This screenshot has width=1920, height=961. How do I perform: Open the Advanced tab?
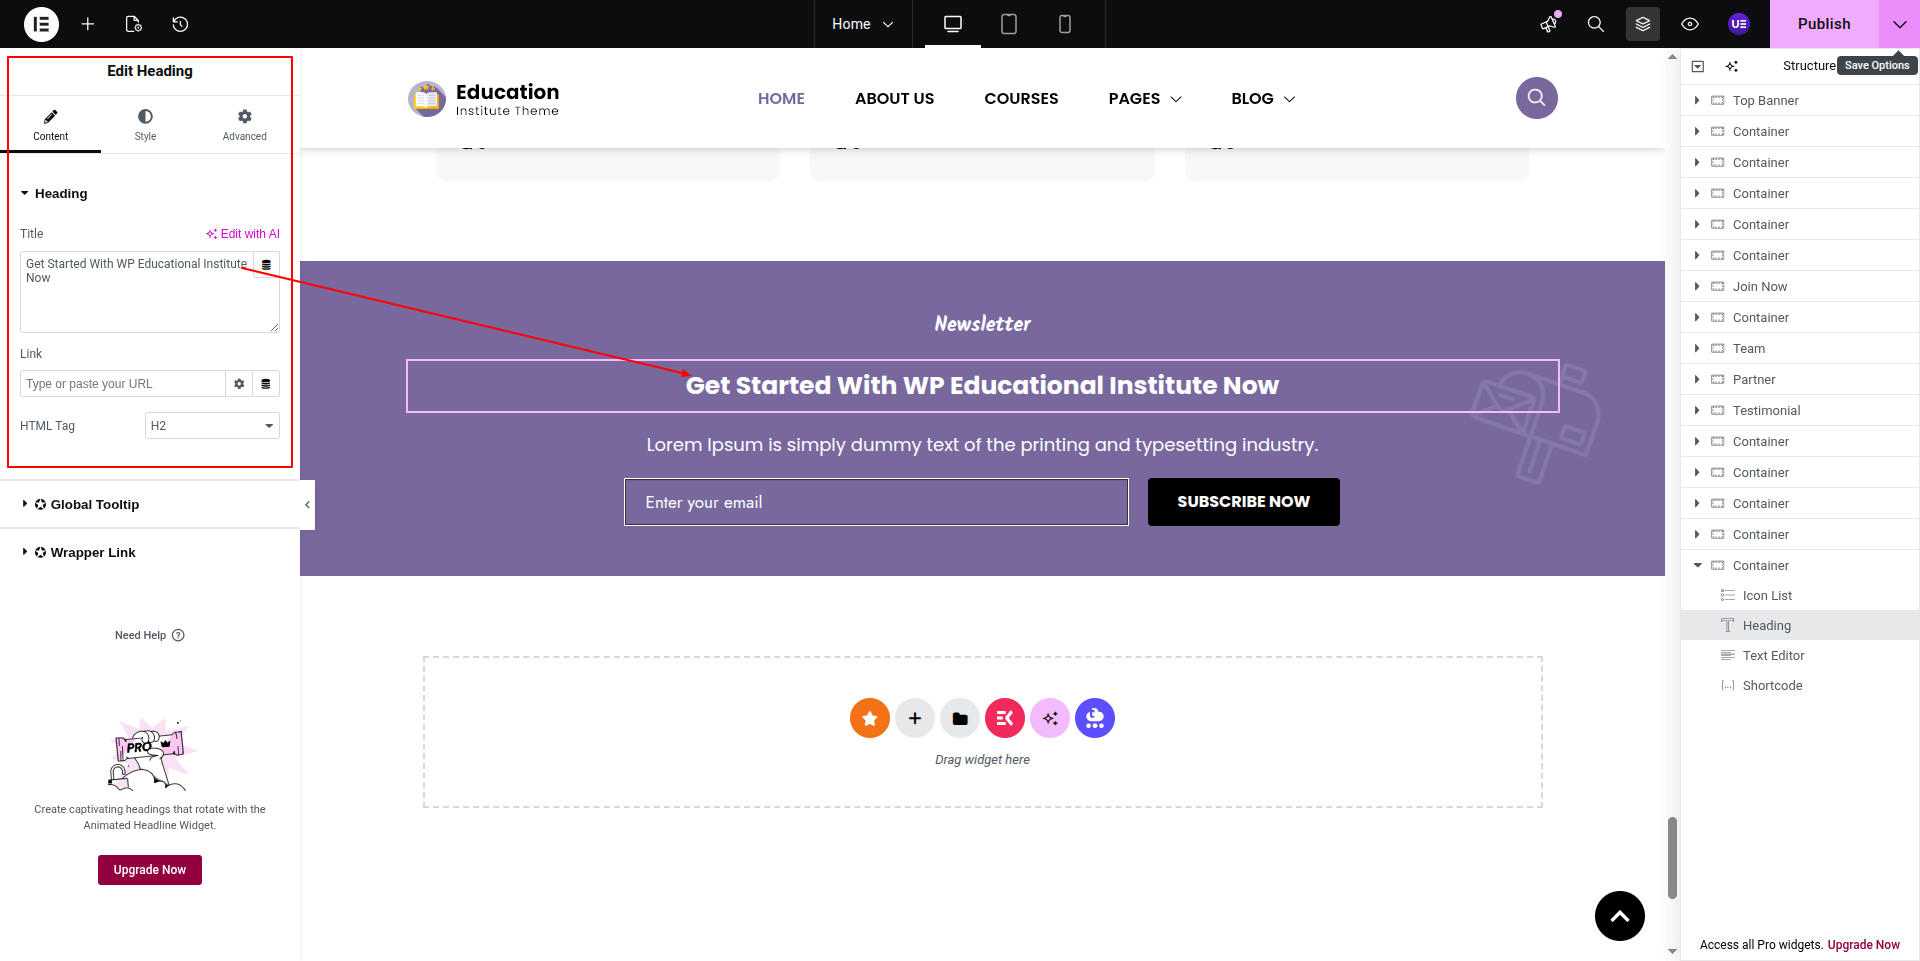click(x=244, y=125)
